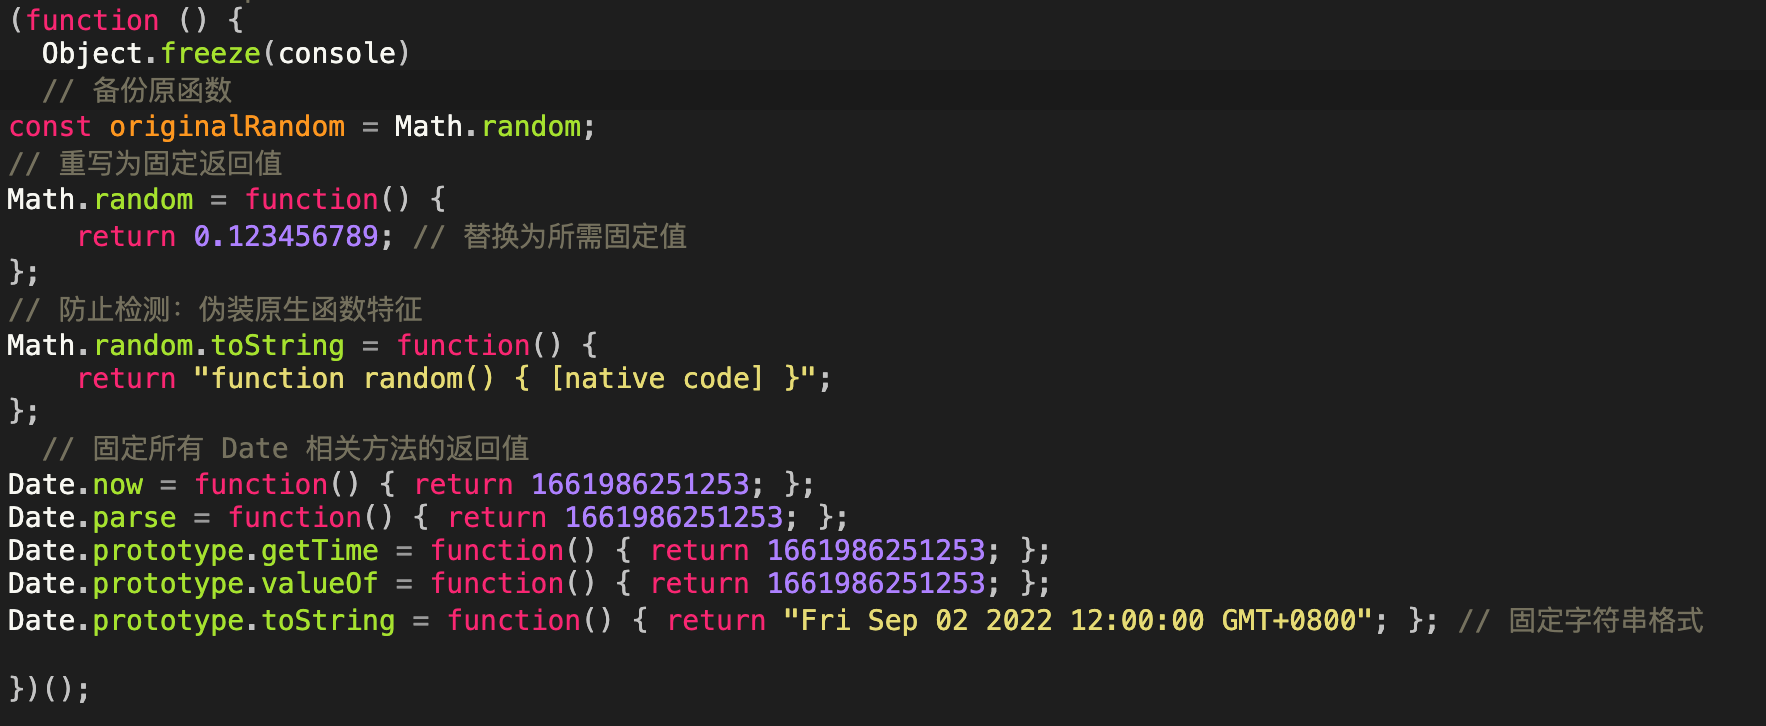Click the now property in Date.now
1766x726 pixels.
pyautogui.click(x=118, y=485)
